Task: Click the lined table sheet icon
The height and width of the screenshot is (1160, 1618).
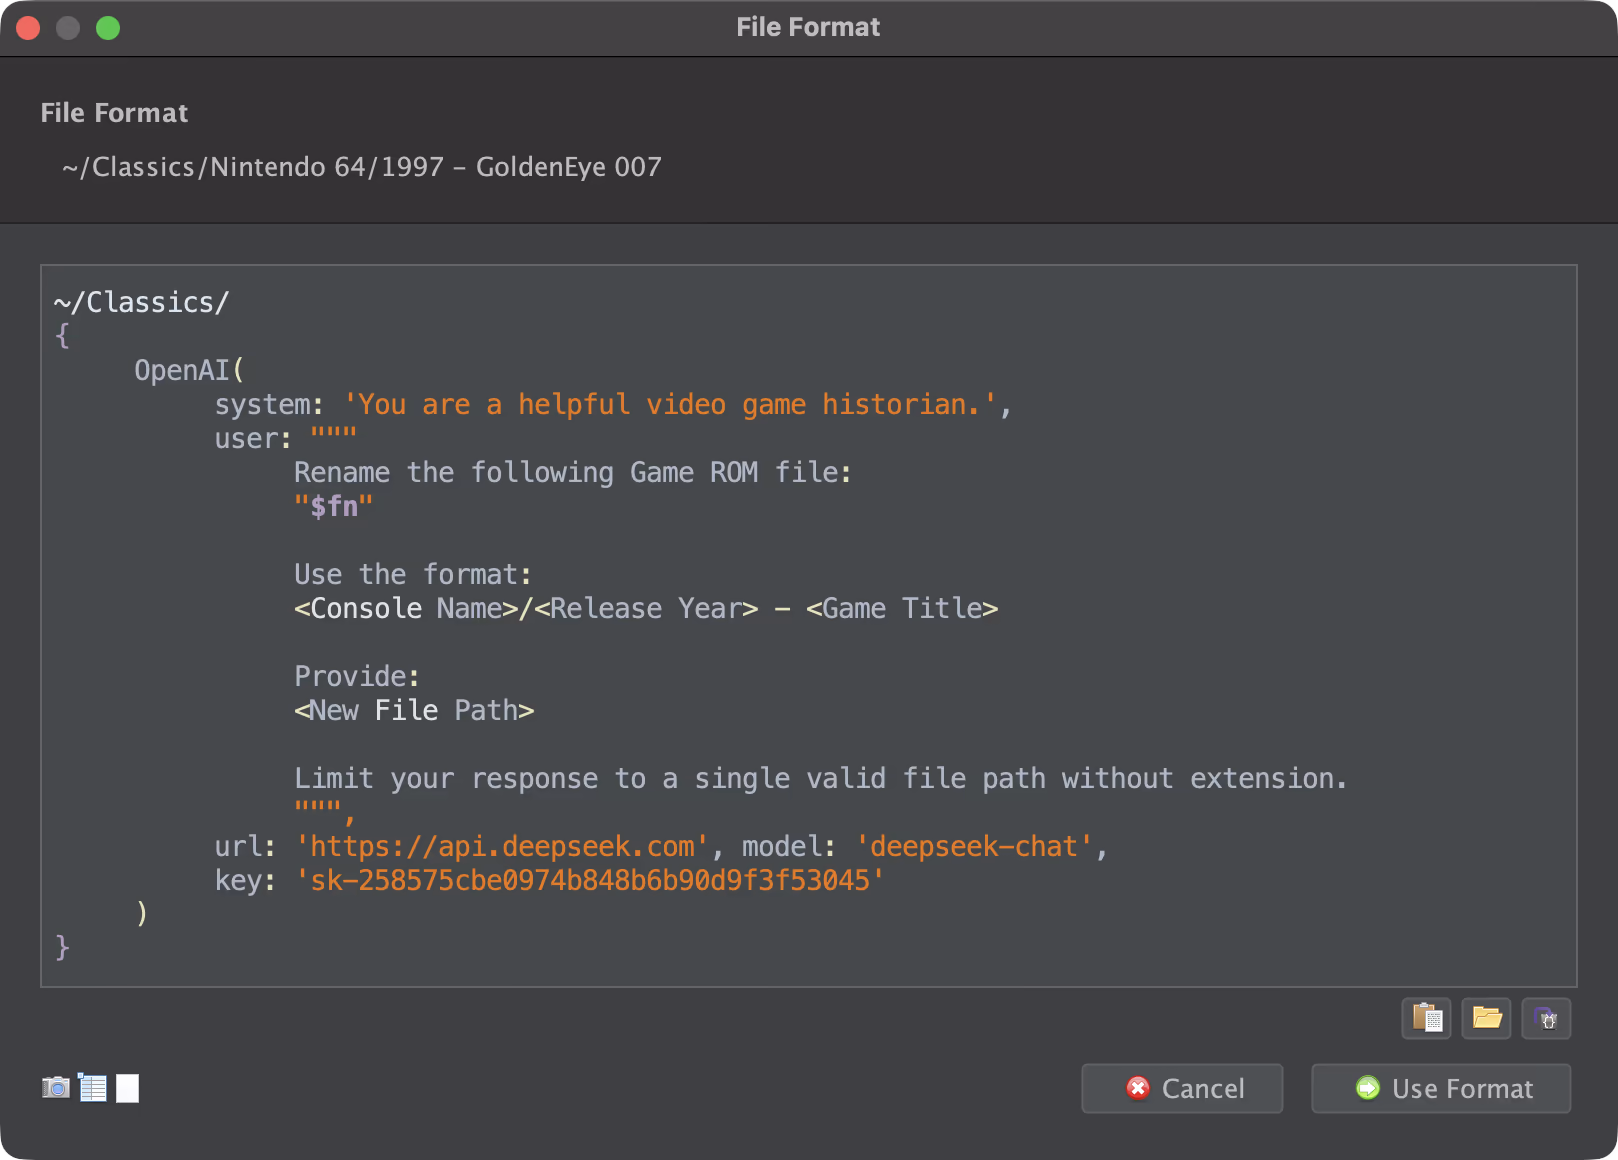Action: pyautogui.click(x=92, y=1087)
